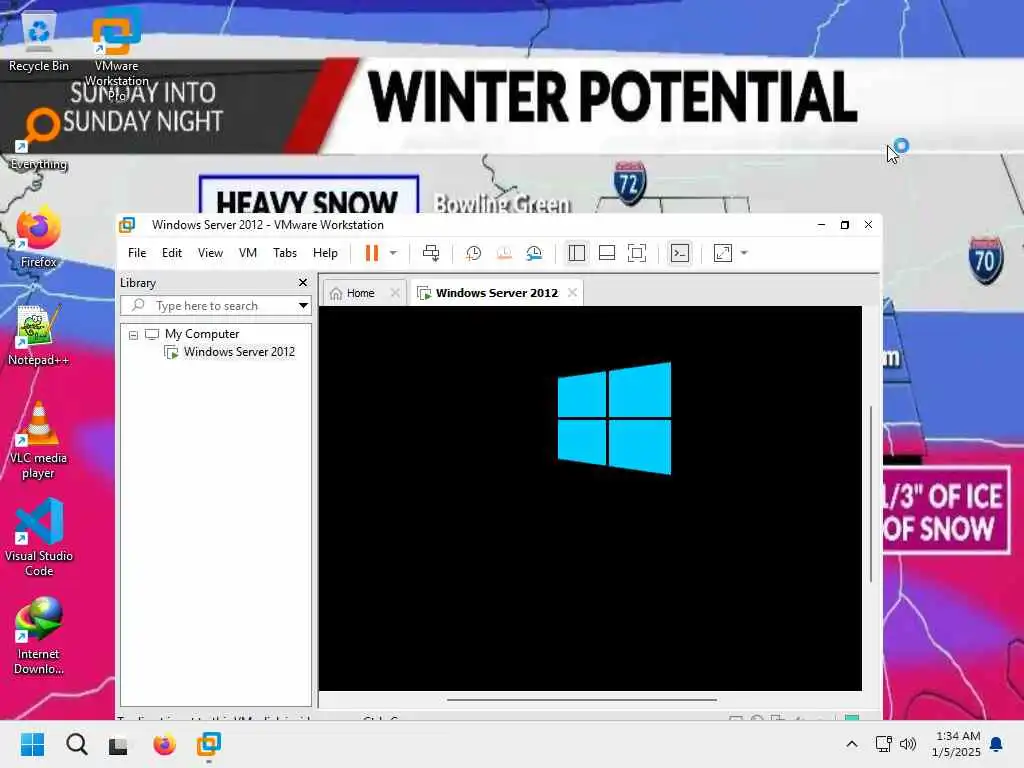Toggle the library sidebar view

[577, 253]
